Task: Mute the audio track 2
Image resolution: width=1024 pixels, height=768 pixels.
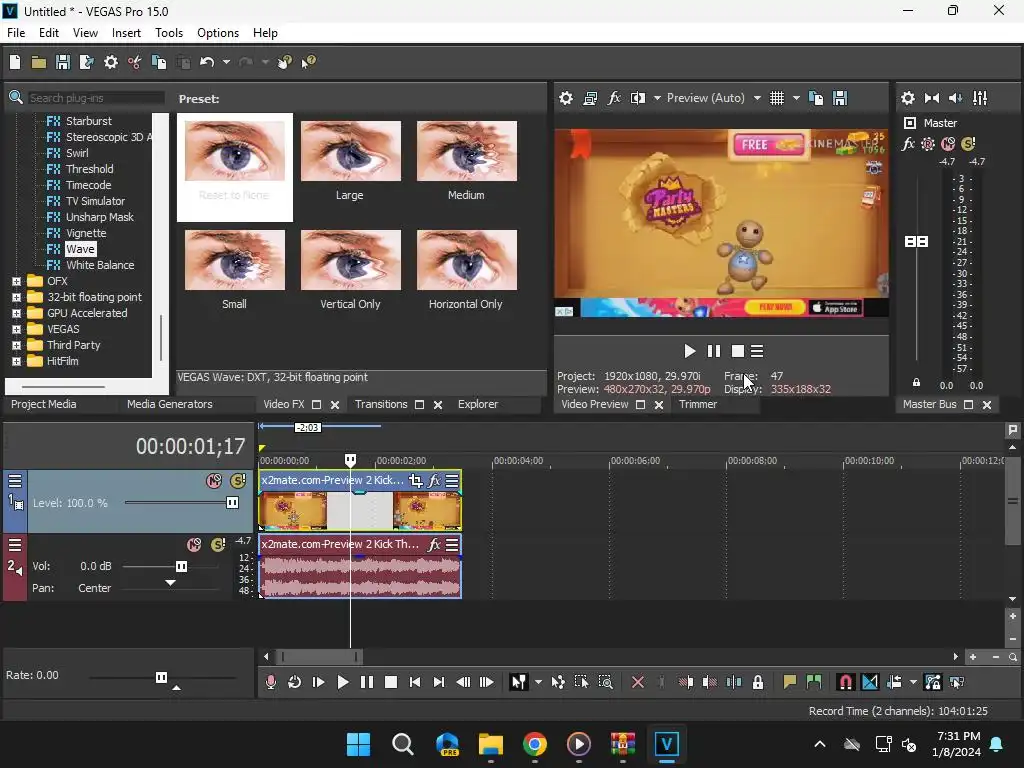Action: [194, 545]
